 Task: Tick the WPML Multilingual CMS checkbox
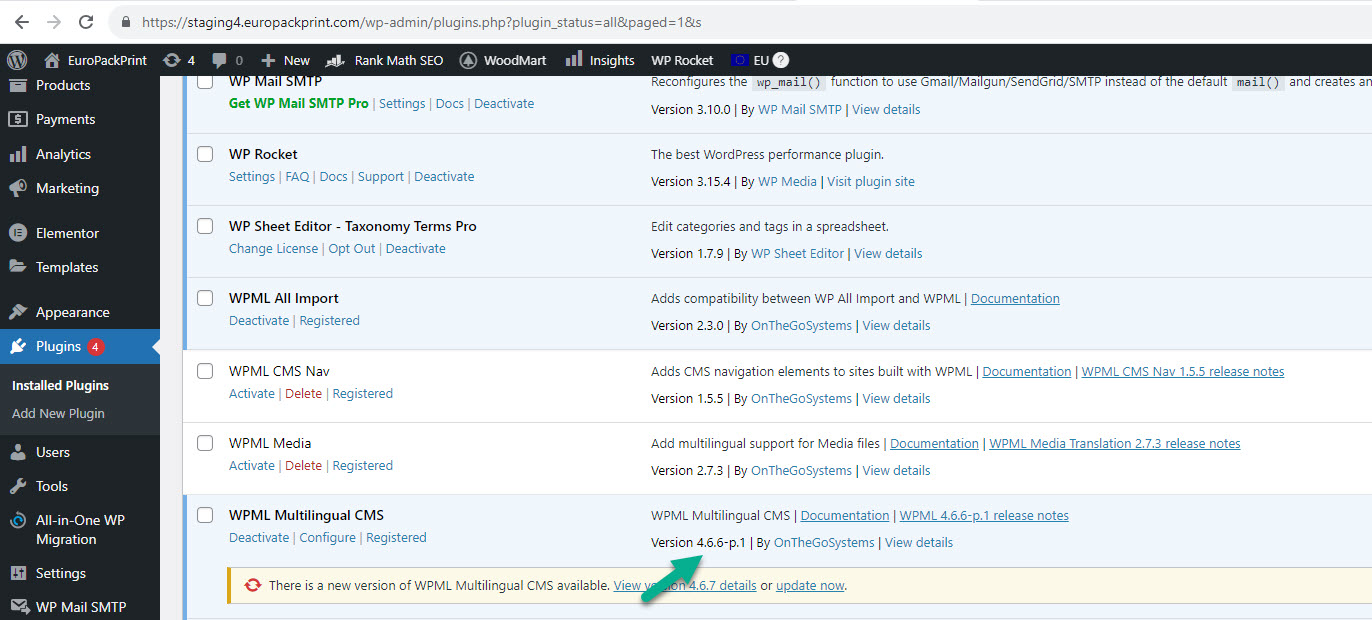pos(205,515)
